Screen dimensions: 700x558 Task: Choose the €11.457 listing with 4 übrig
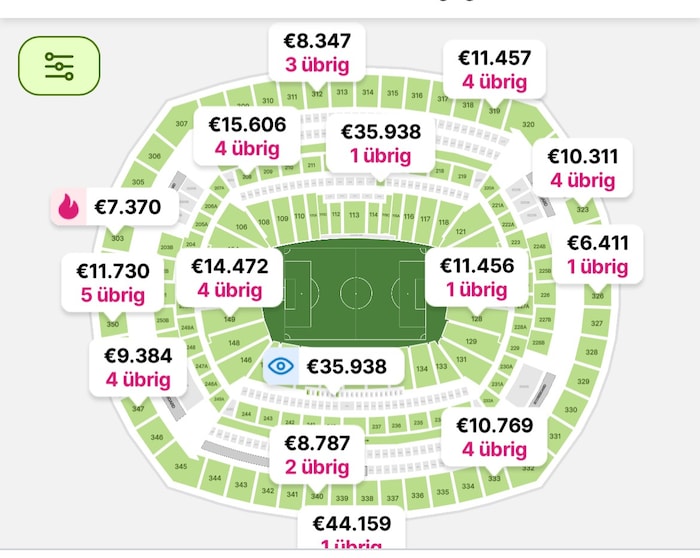pyautogui.click(x=494, y=69)
